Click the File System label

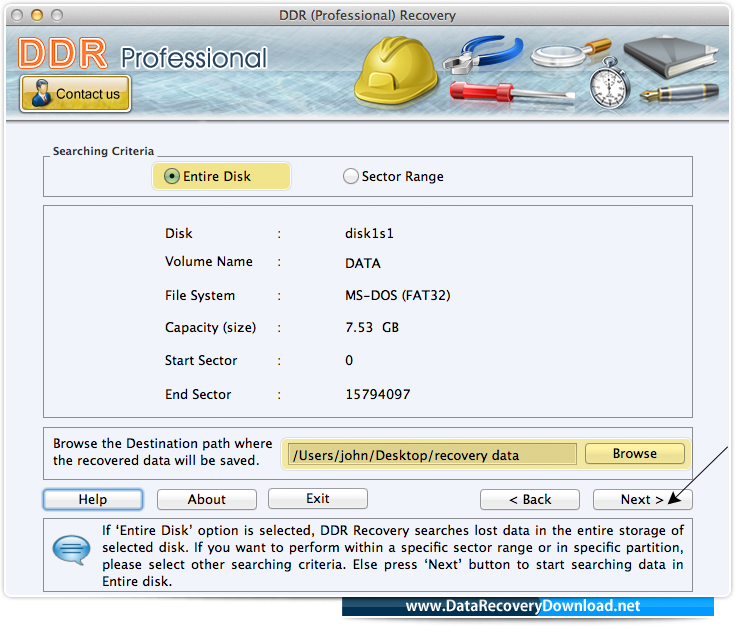(200, 296)
